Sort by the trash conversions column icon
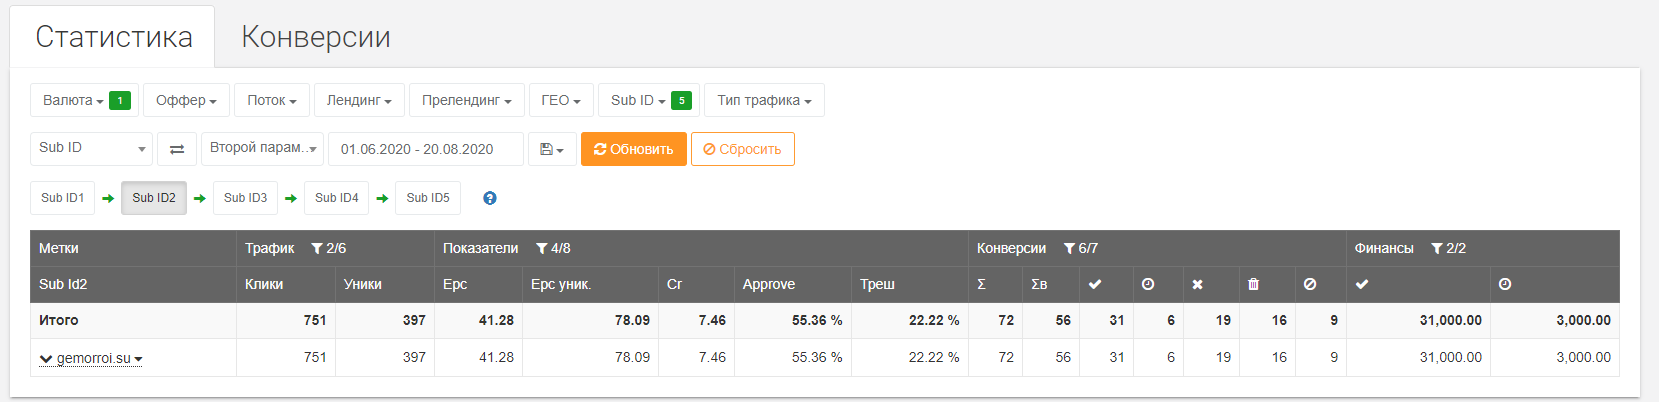The height and width of the screenshot is (402, 1659). [1253, 284]
